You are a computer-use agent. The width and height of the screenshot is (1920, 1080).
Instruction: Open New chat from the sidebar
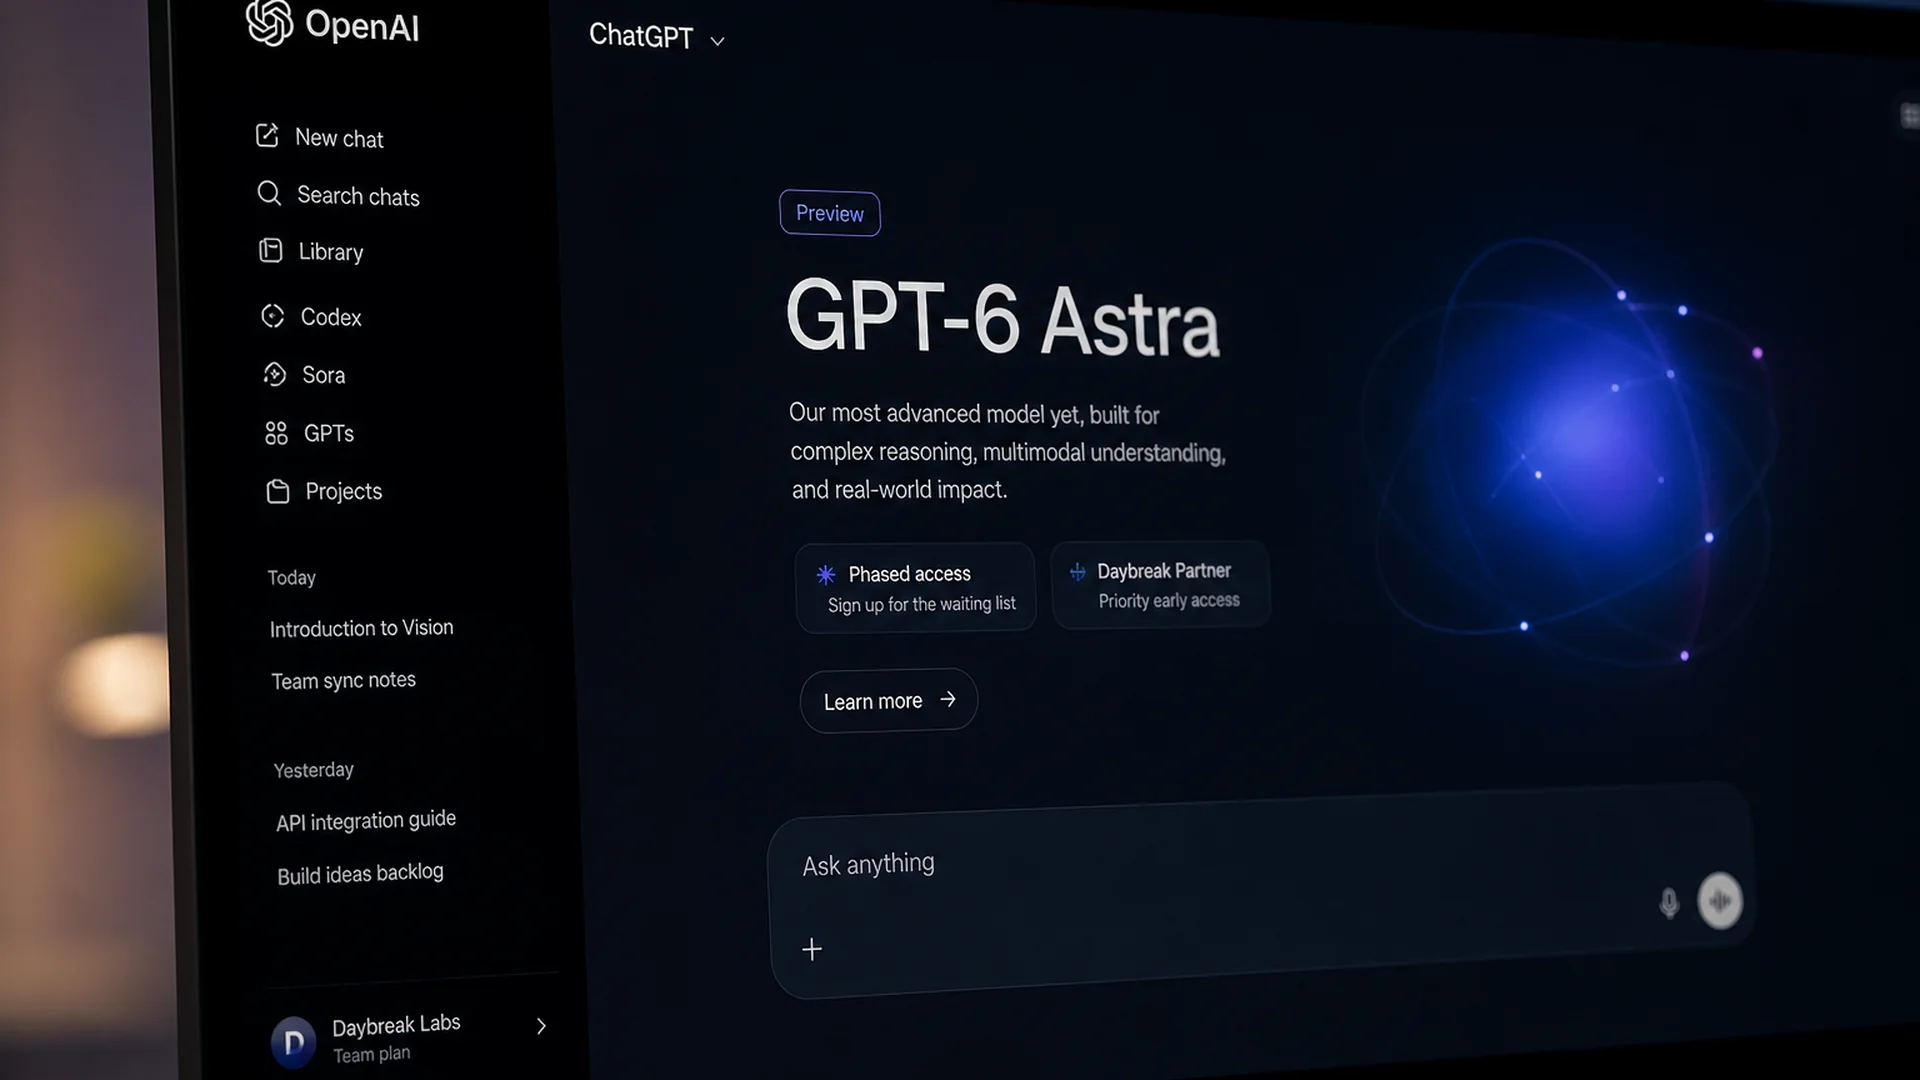click(x=339, y=138)
